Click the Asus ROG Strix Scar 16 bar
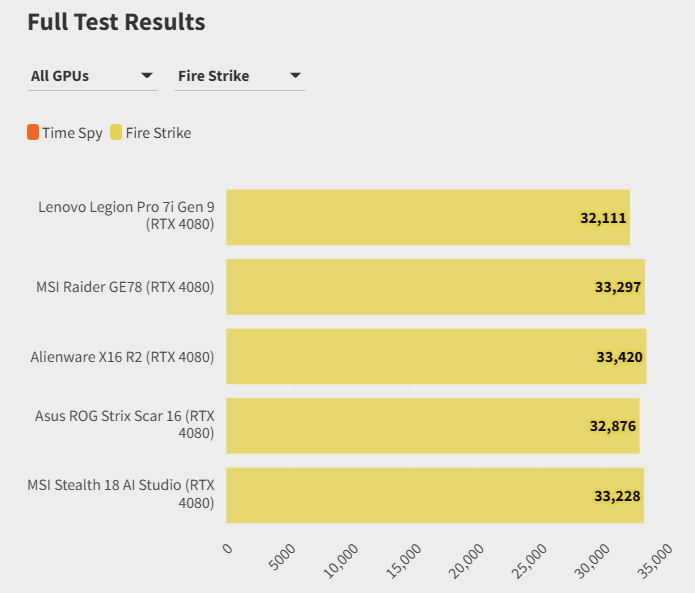 click(x=400, y=426)
